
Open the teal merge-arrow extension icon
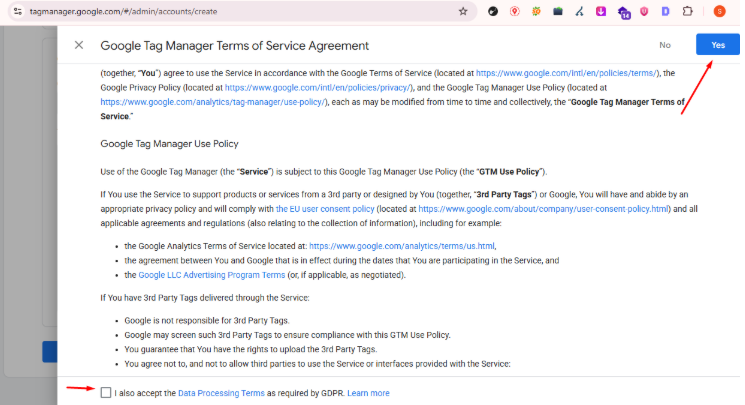tap(579, 11)
